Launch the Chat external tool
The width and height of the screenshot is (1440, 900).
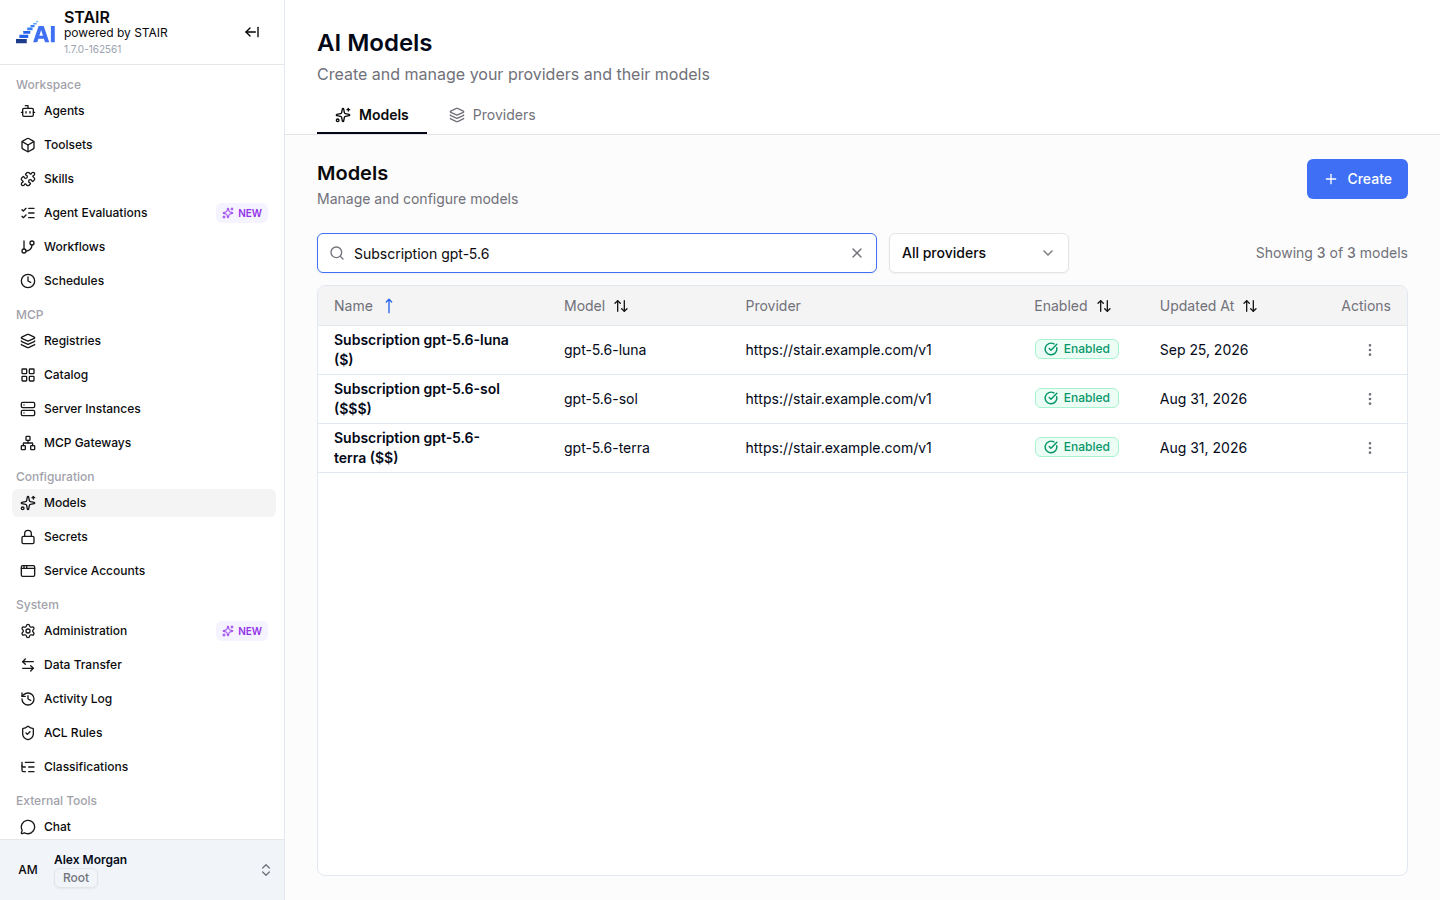(144, 827)
